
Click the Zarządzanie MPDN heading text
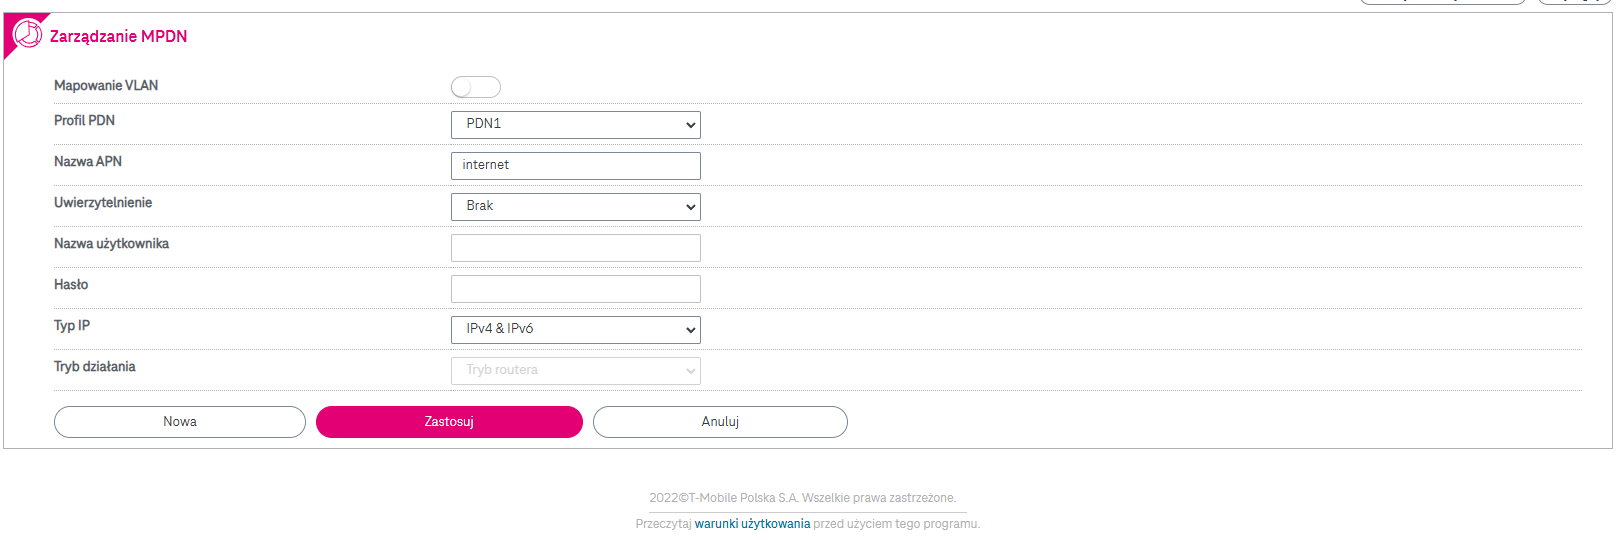click(x=118, y=36)
